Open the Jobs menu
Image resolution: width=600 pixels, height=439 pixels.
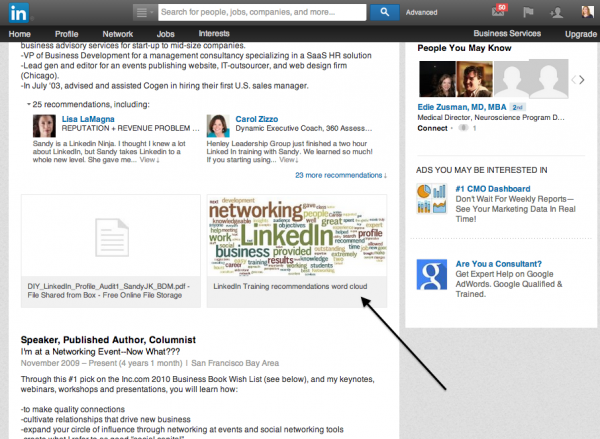[166, 34]
